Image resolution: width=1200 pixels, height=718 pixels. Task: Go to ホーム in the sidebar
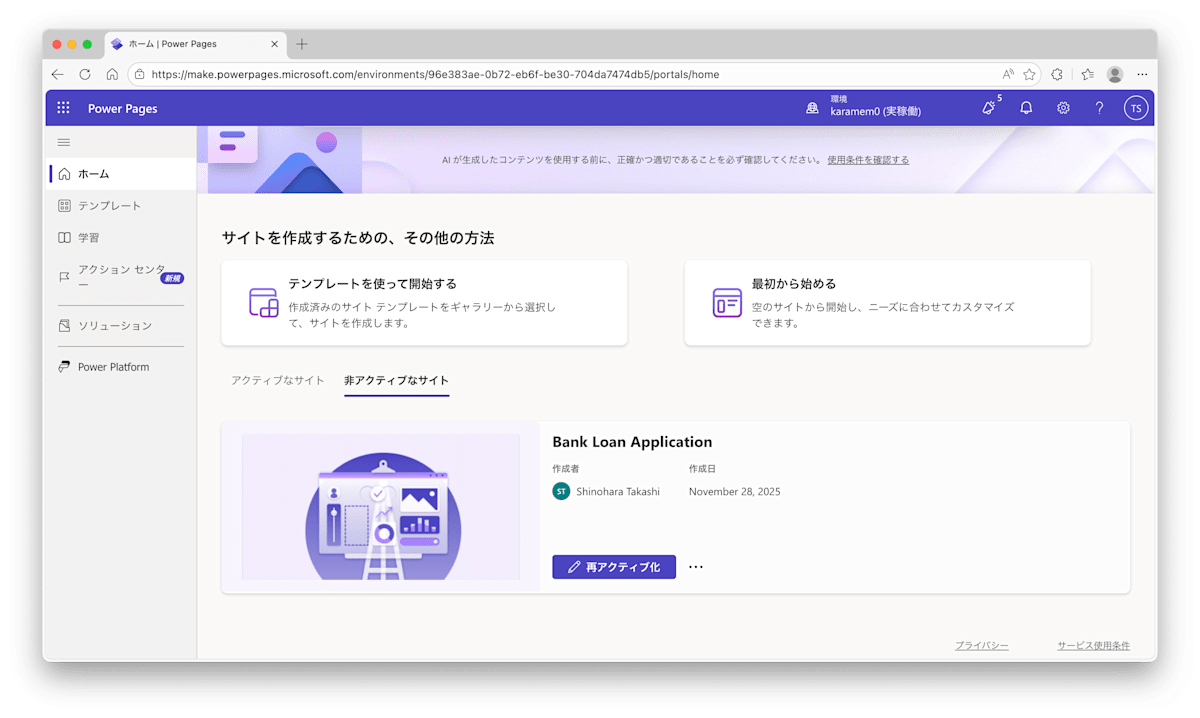click(121, 174)
